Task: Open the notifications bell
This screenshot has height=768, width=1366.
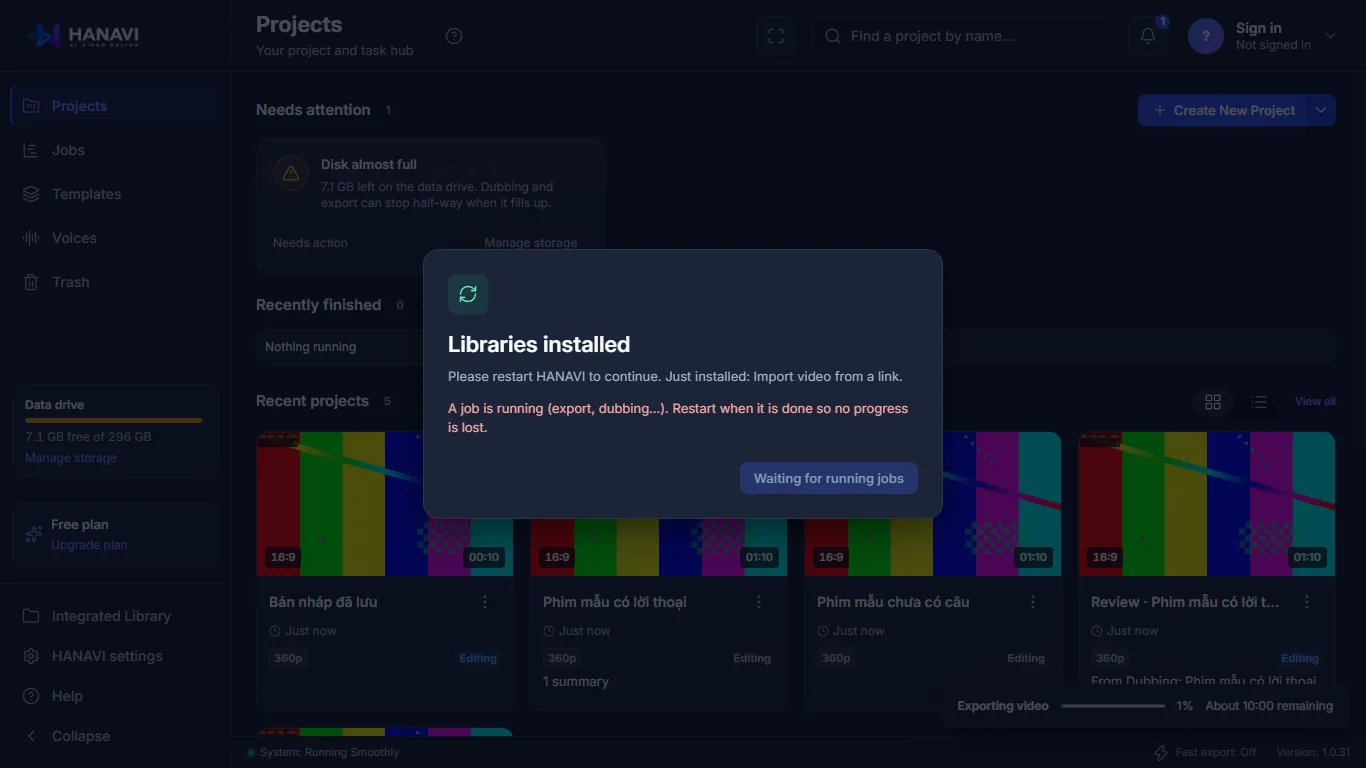Action: click(1148, 36)
